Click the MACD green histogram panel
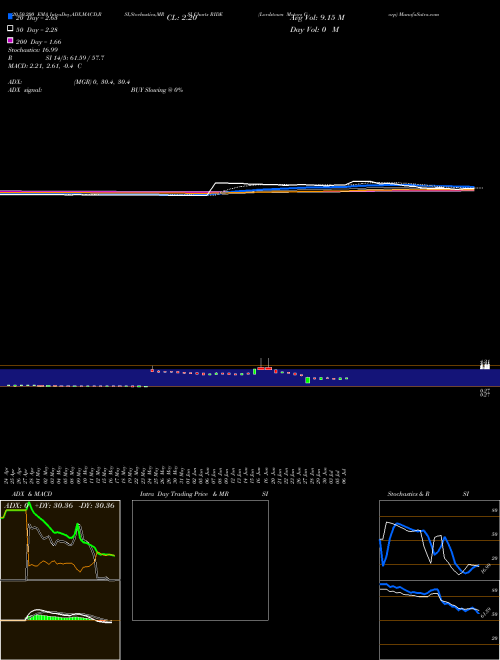The image size is (500, 660). (60, 620)
